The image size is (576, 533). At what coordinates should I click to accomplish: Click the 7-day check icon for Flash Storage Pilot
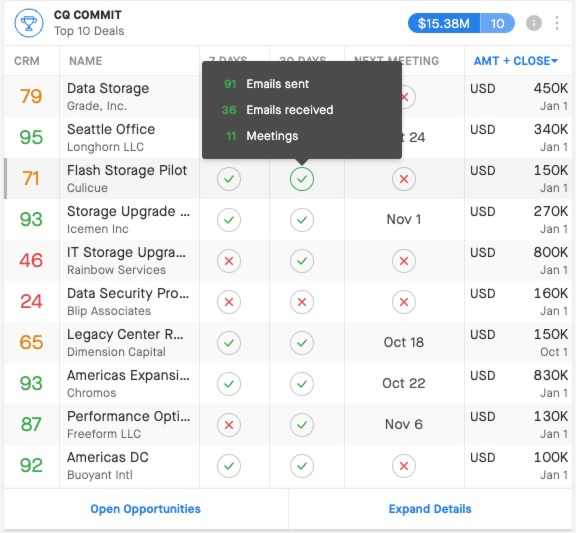229,179
